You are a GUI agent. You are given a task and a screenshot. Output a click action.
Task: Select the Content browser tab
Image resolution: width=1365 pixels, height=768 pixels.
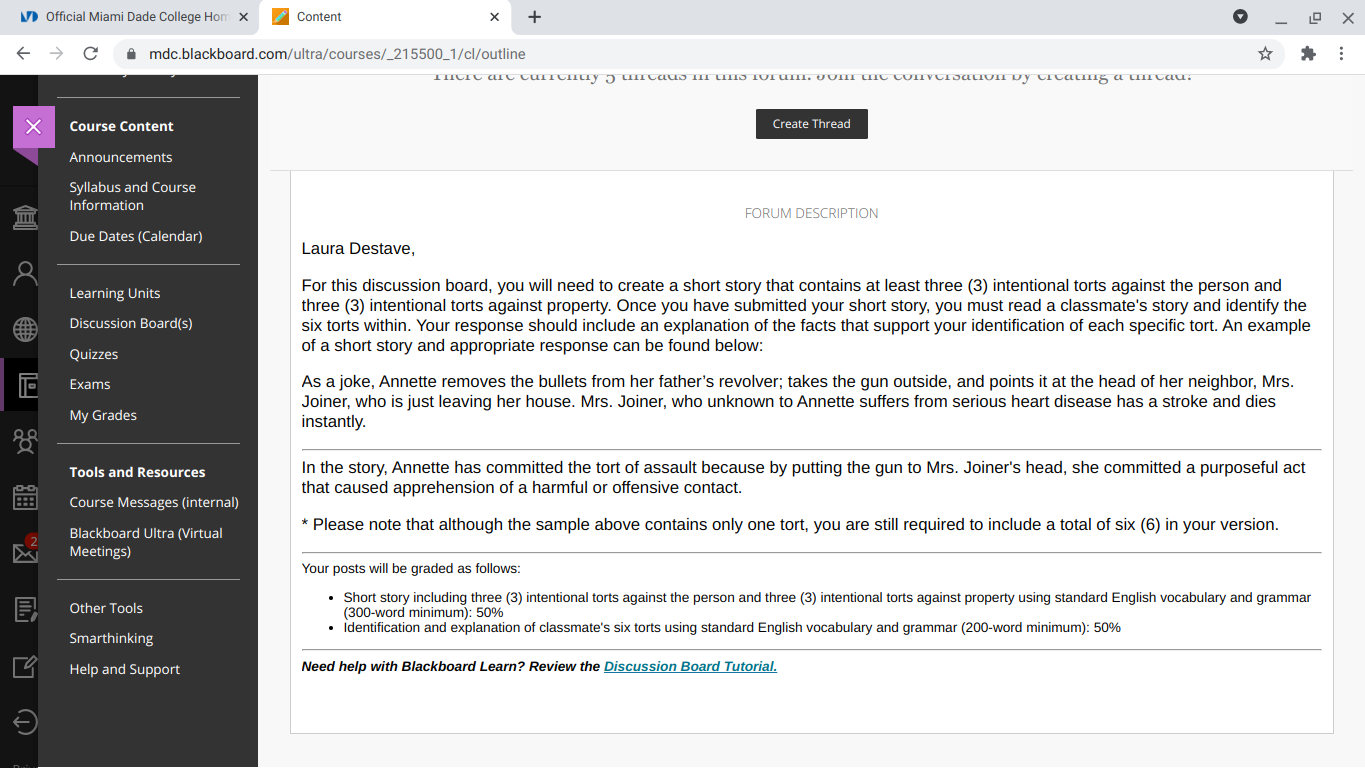(x=385, y=17)
